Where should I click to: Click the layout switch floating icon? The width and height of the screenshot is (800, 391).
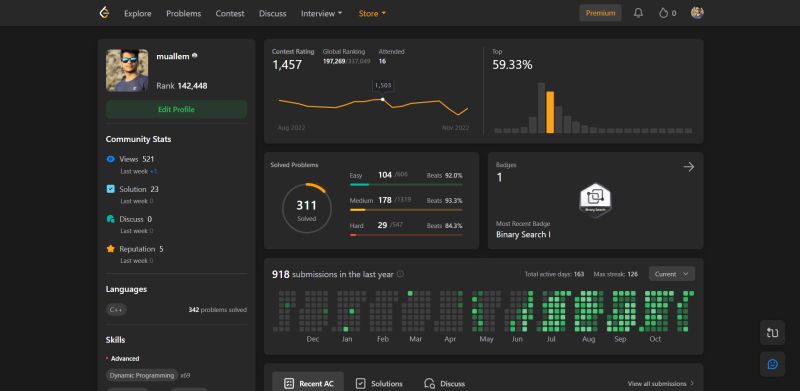click(x=772, y=333)
